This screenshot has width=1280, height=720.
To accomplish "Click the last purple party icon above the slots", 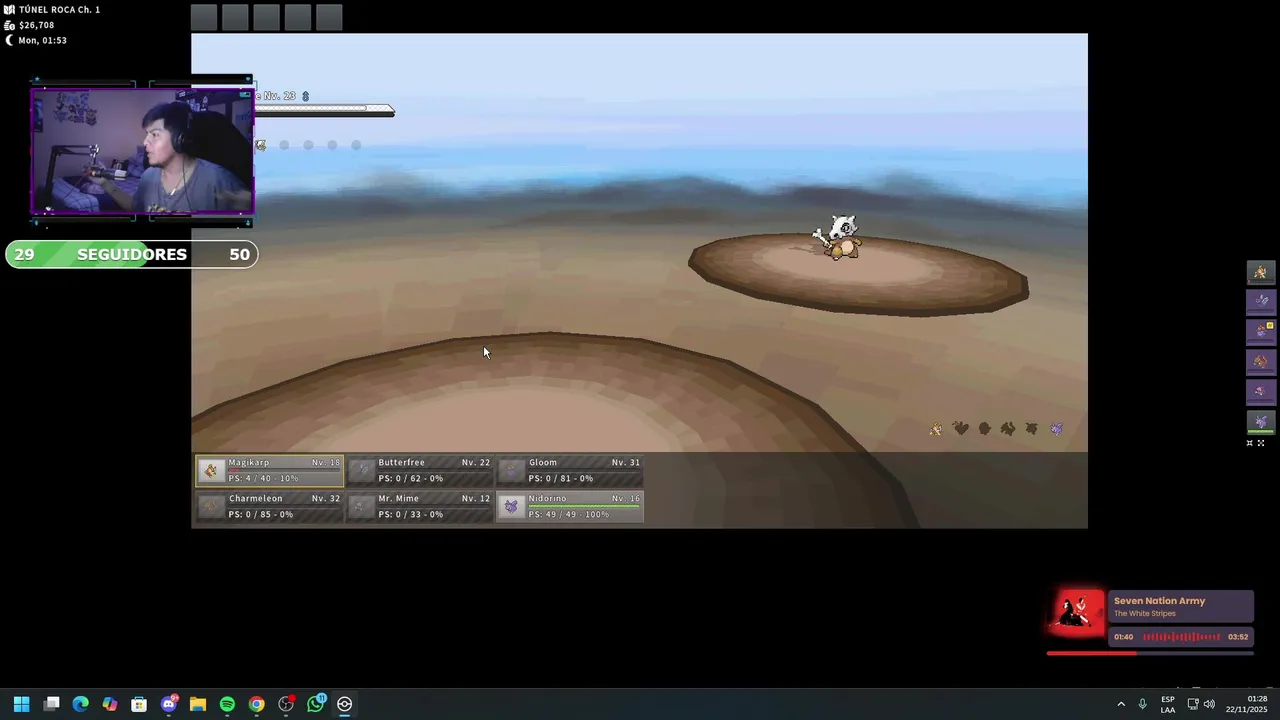I will tap(1056, 429).
